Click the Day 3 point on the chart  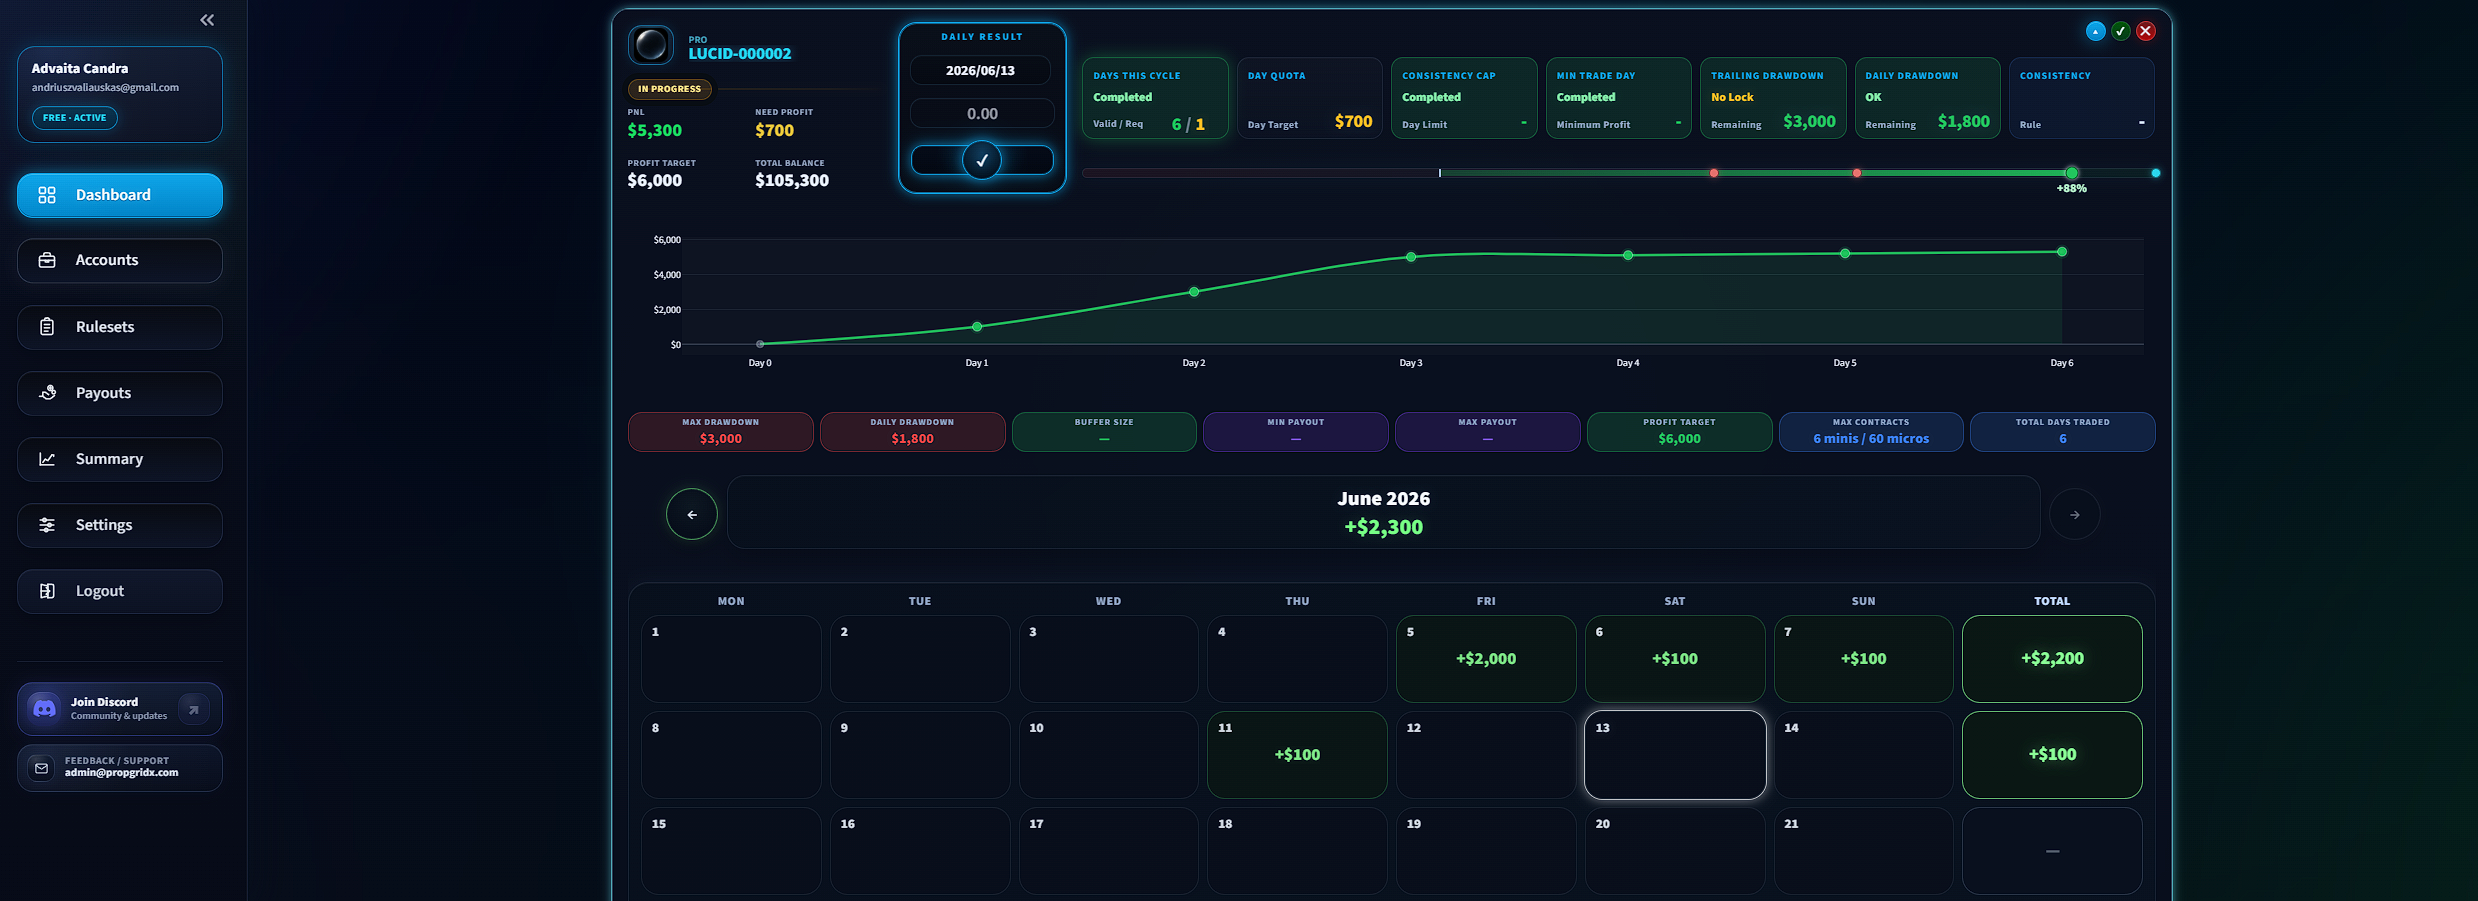pyautogui.click(x=1411, y=257)
